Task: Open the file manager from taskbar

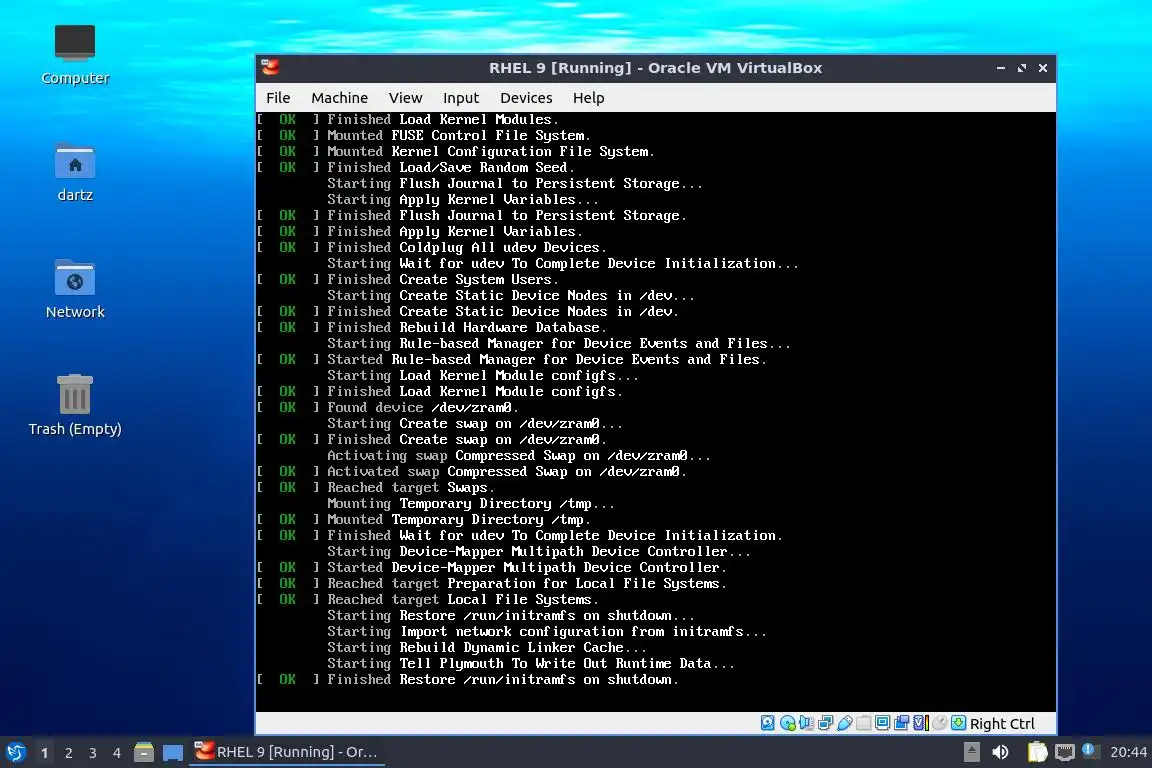Action: point(144,753)
